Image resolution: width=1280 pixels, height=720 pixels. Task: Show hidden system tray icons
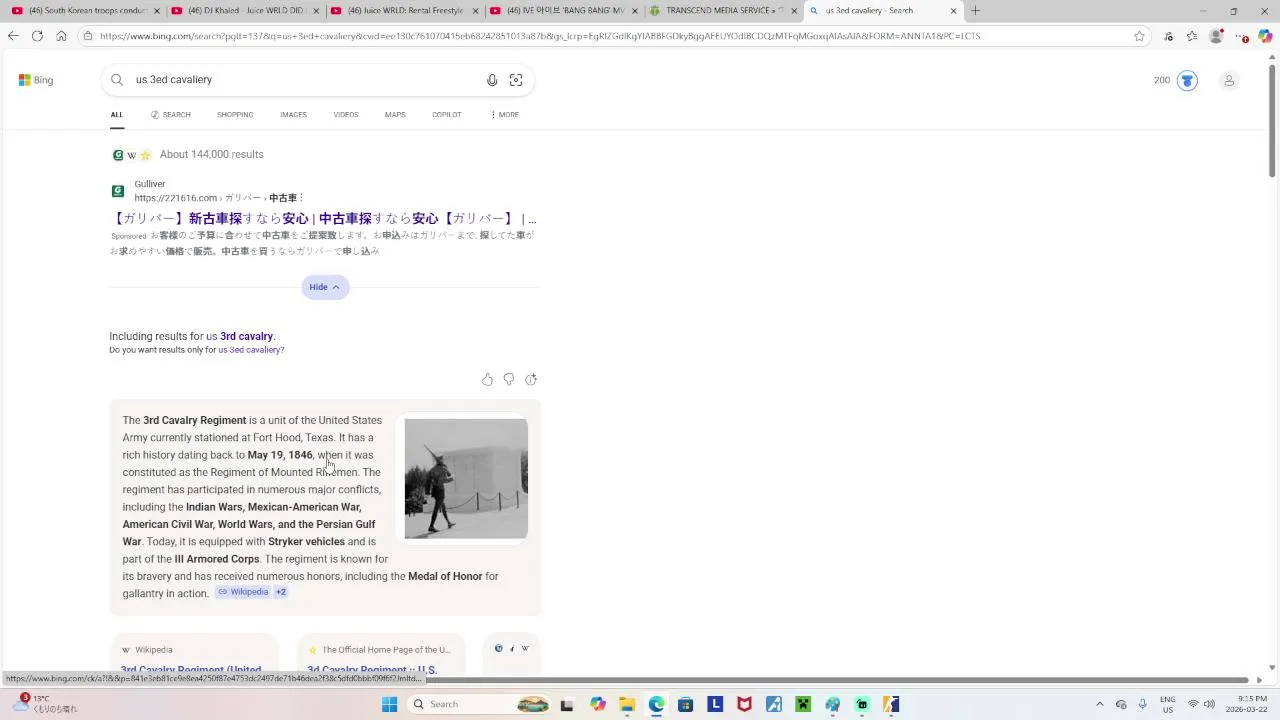(x=1099, y=704)
